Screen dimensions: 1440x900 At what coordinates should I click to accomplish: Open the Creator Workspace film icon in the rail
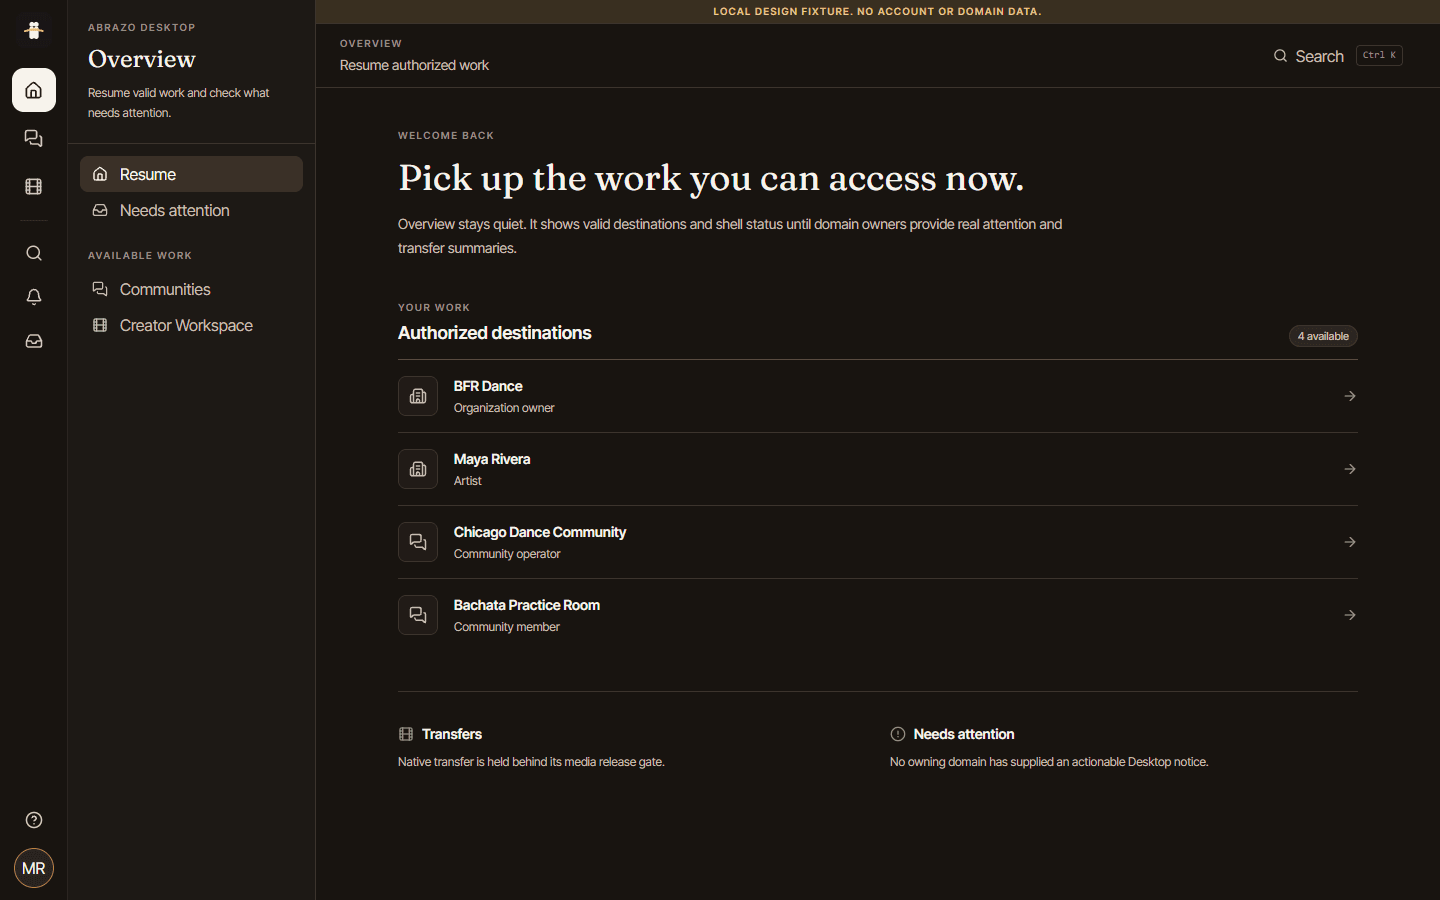coord(34,186)
